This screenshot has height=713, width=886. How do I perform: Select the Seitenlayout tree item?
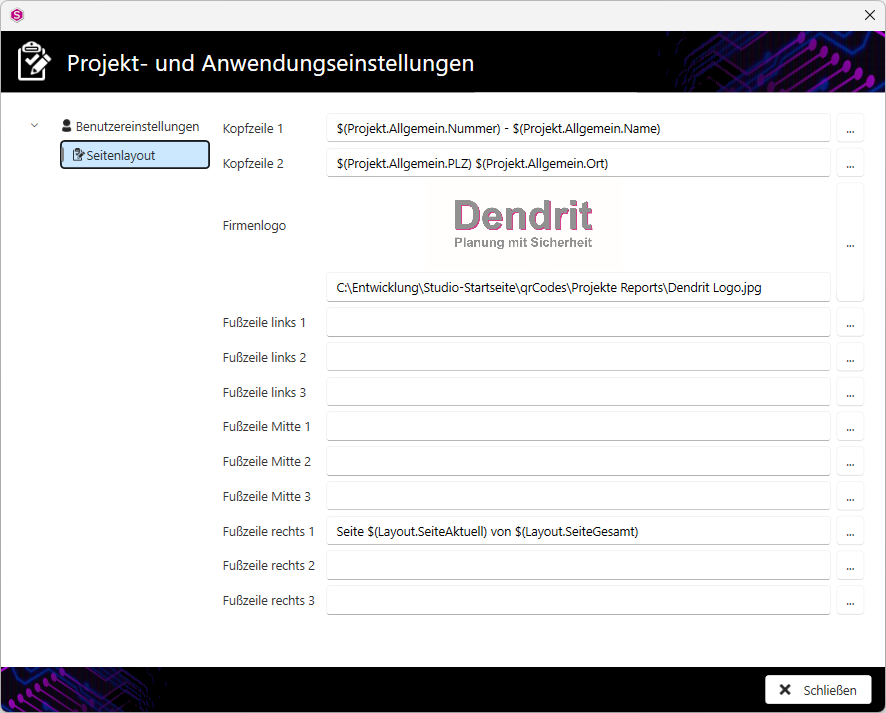coord(135,155)
